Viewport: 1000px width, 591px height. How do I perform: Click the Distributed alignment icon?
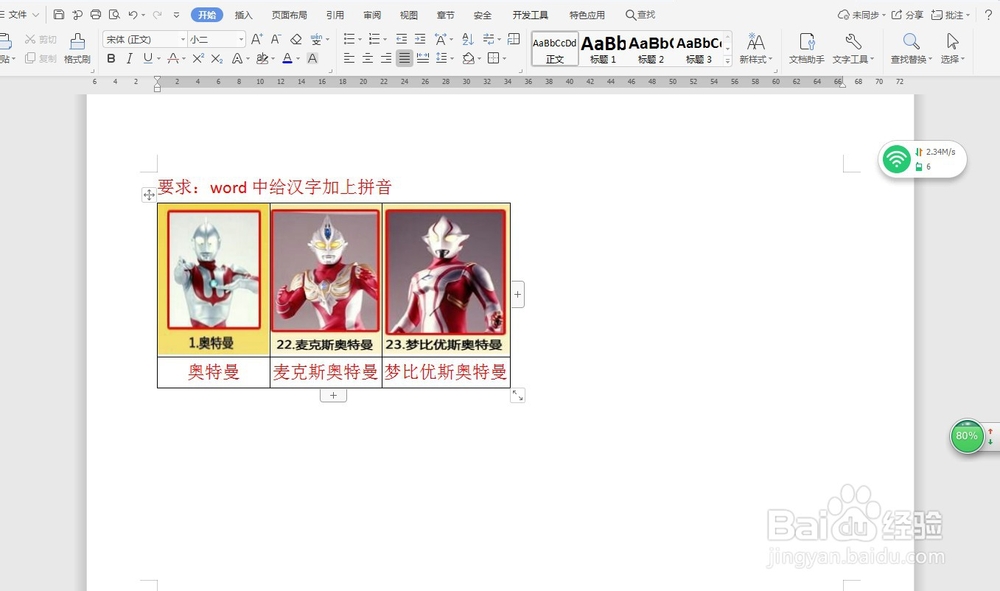(423, 59)
